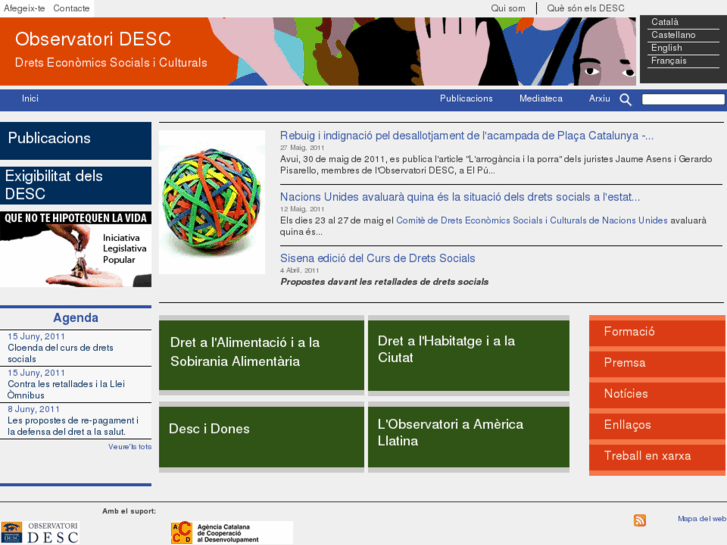
Task: Open the Iniciativa Legislativa Popular banner
Action: [76, 249]
